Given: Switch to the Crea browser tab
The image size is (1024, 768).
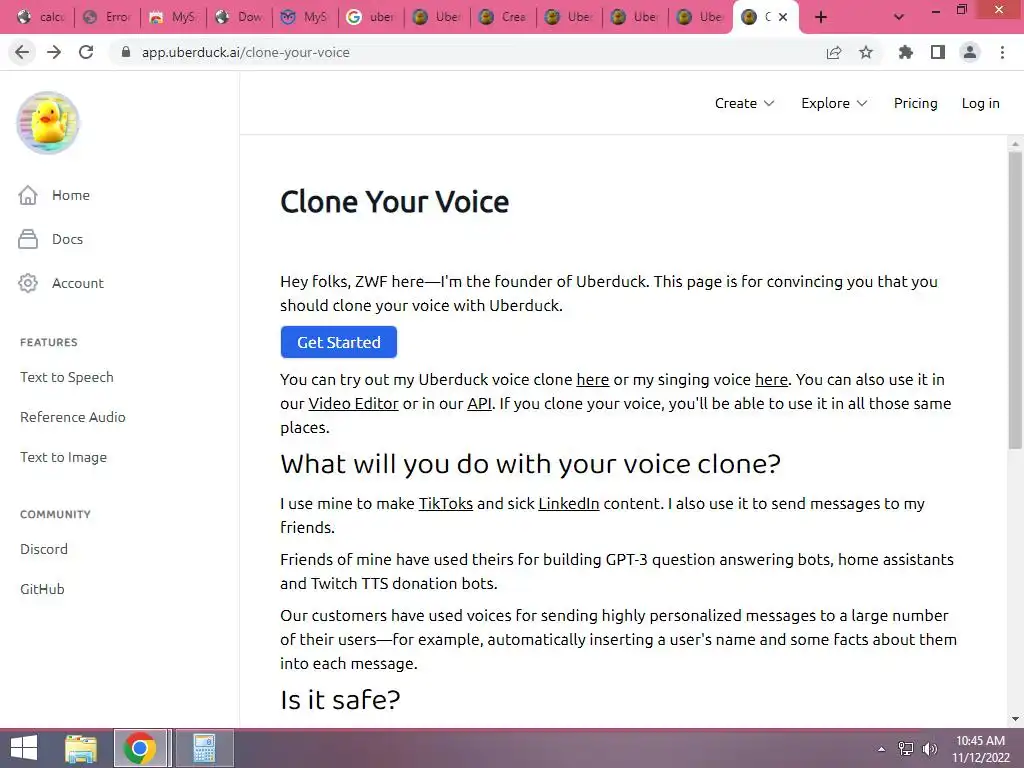Looking at the screenshot, I should point(504,17).
